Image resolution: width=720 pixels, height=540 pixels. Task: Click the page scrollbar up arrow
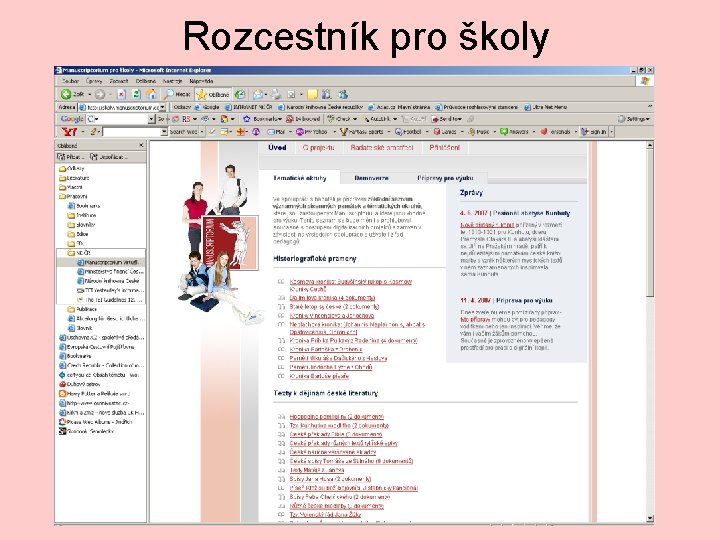tap(650, 145)
